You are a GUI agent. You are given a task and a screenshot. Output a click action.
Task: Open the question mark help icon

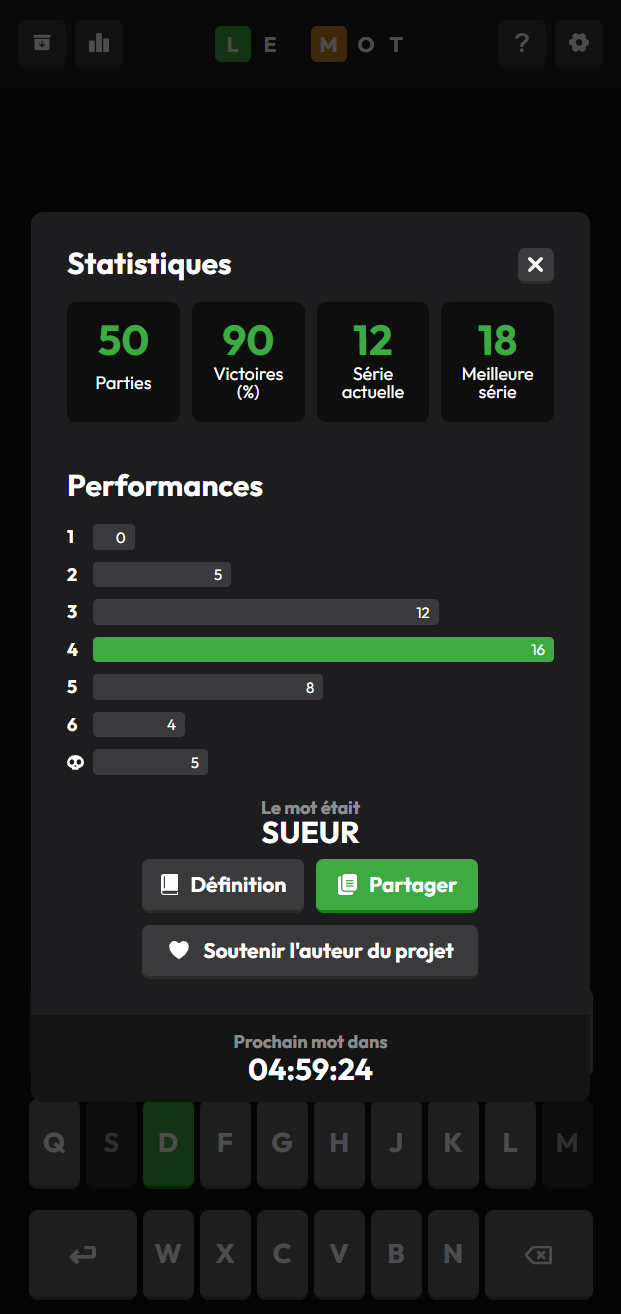[x=521, y=43]
